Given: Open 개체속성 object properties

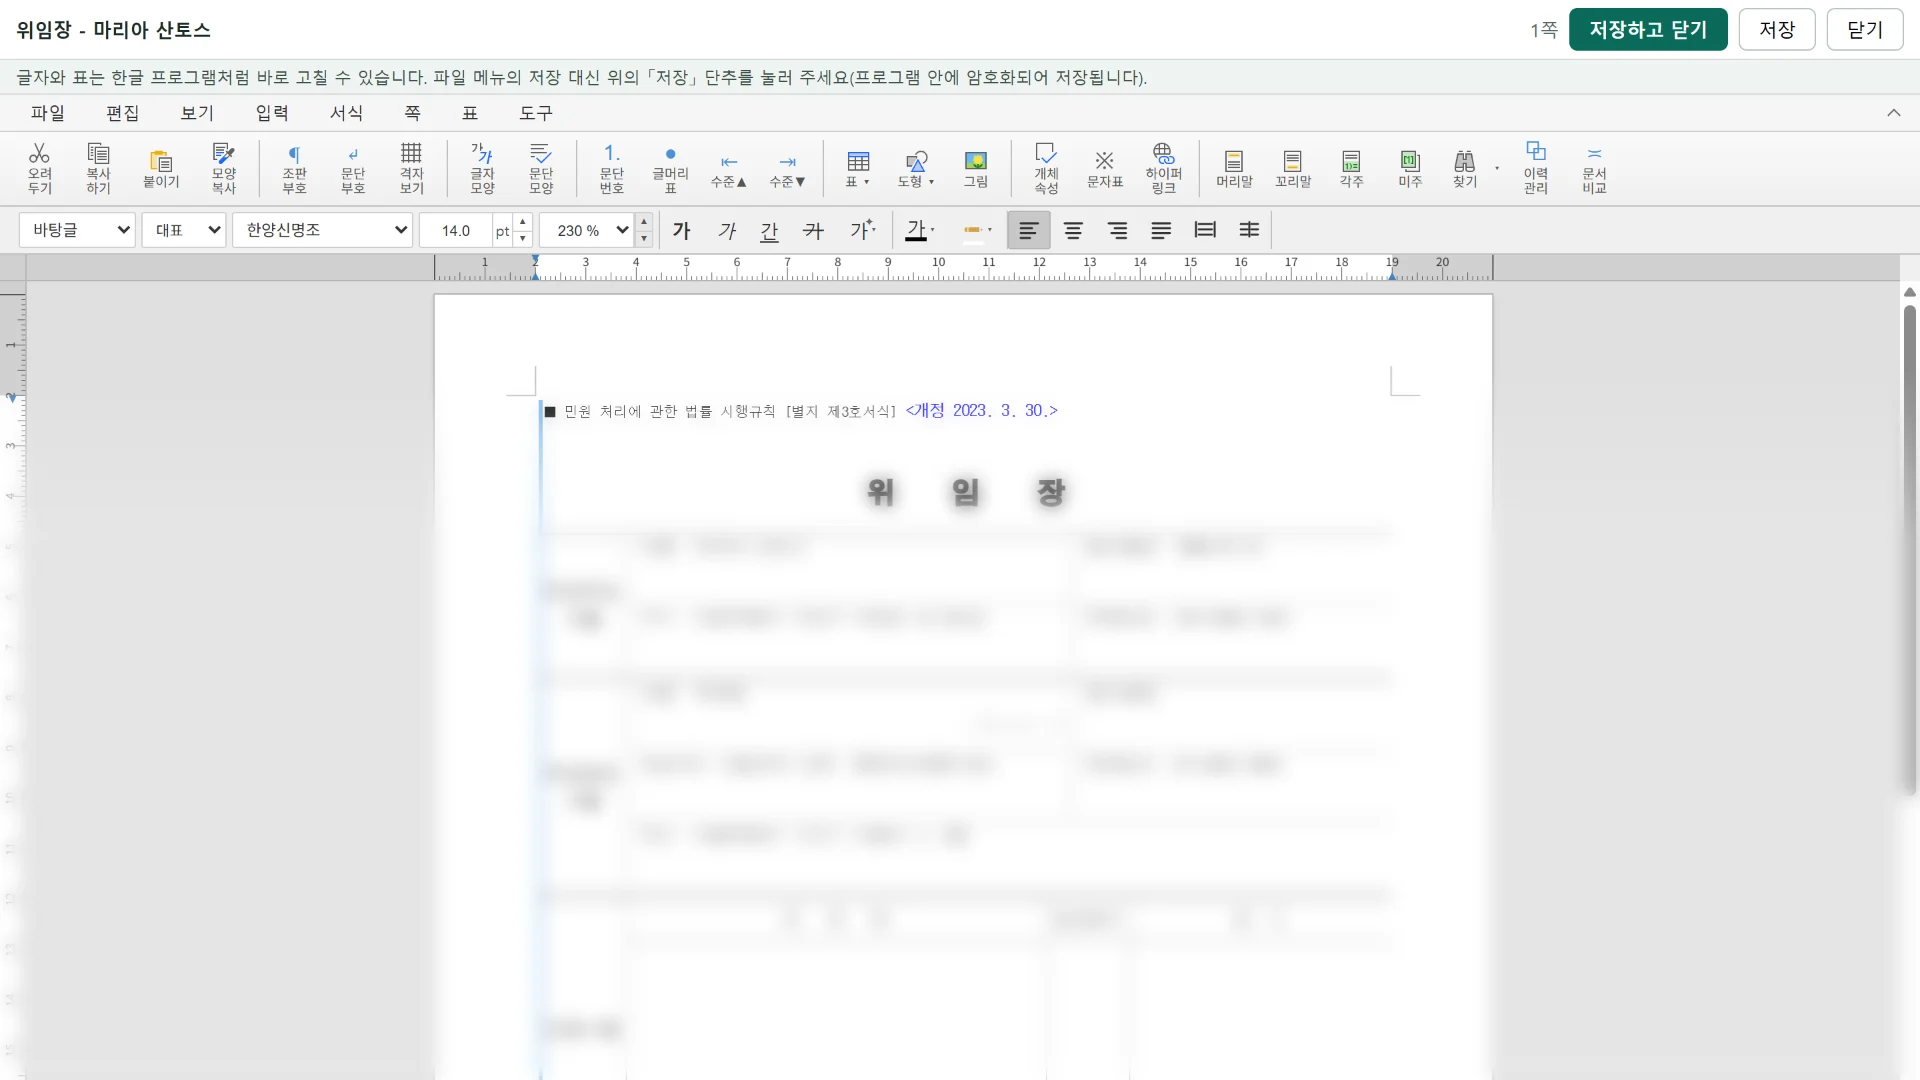Looking at the screenshot, I should [1046, 167].
